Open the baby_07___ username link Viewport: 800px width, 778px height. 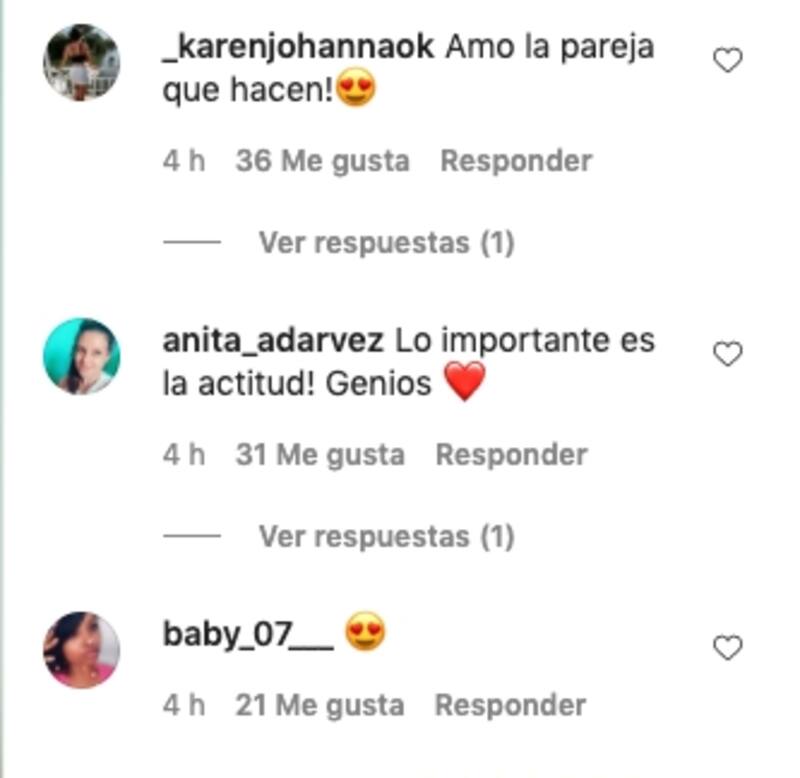pos(248,635)
